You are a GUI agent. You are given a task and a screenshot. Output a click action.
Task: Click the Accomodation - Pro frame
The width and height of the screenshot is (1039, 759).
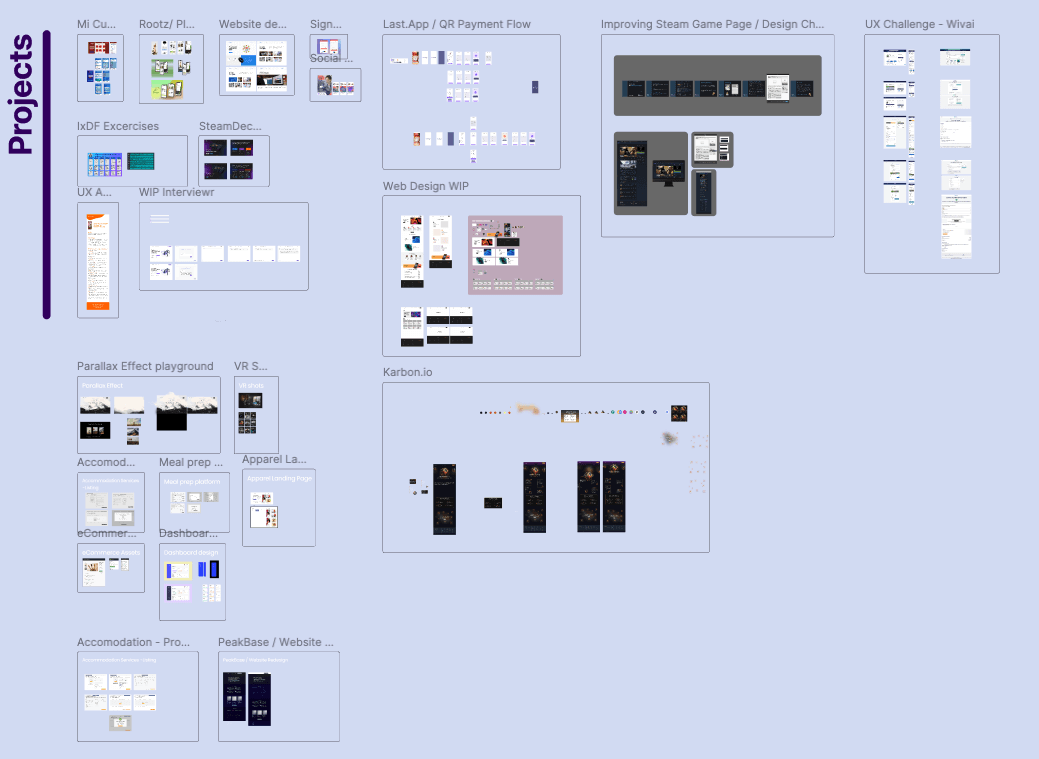138,697
